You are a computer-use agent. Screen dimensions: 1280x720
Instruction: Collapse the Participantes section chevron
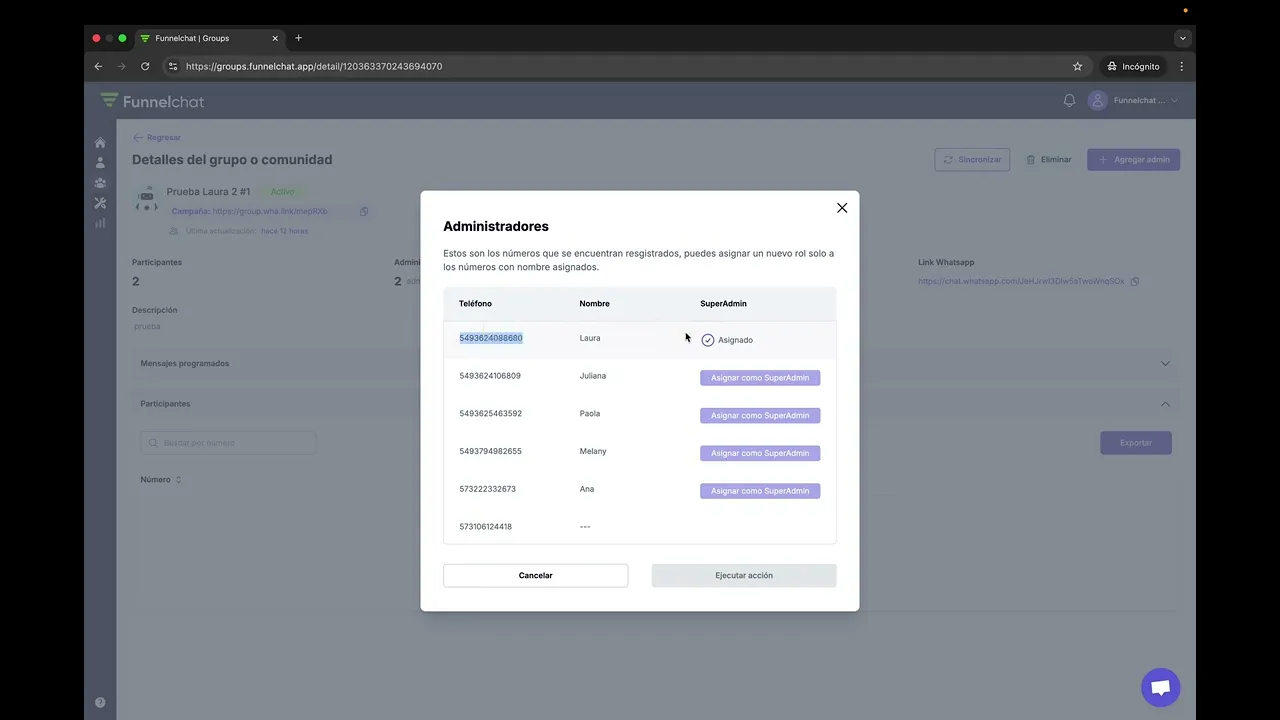(x=1165, y=404)
